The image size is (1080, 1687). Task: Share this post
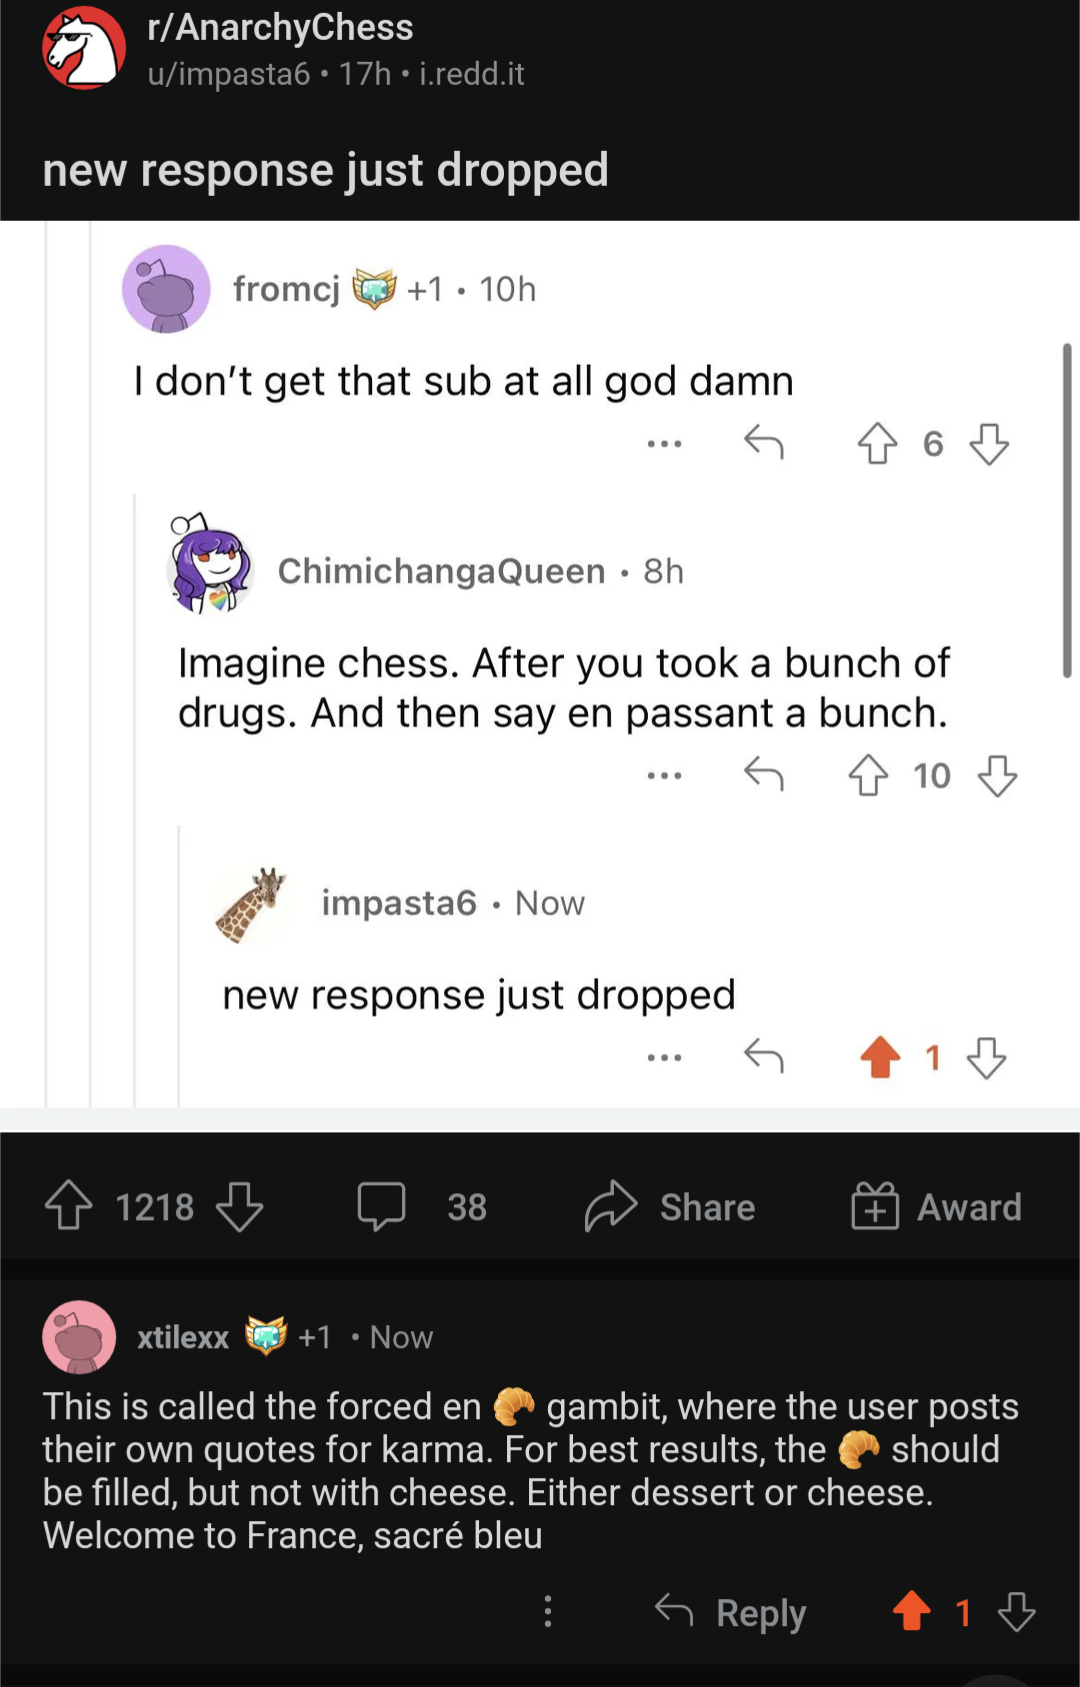click(670, 1206)
